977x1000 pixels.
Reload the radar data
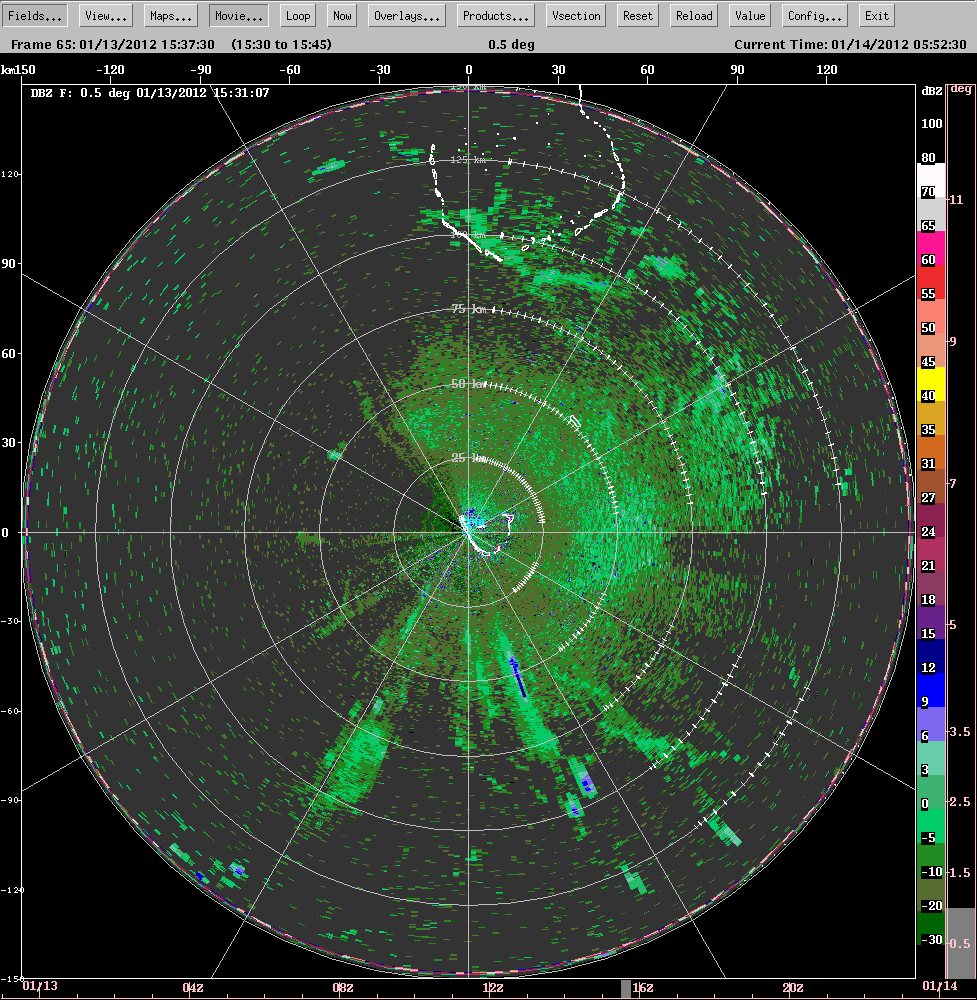pos(693,15)
